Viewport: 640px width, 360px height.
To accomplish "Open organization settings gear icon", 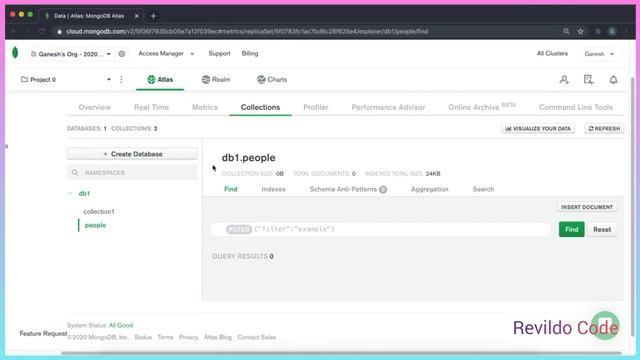I will [x=122, y=54].
